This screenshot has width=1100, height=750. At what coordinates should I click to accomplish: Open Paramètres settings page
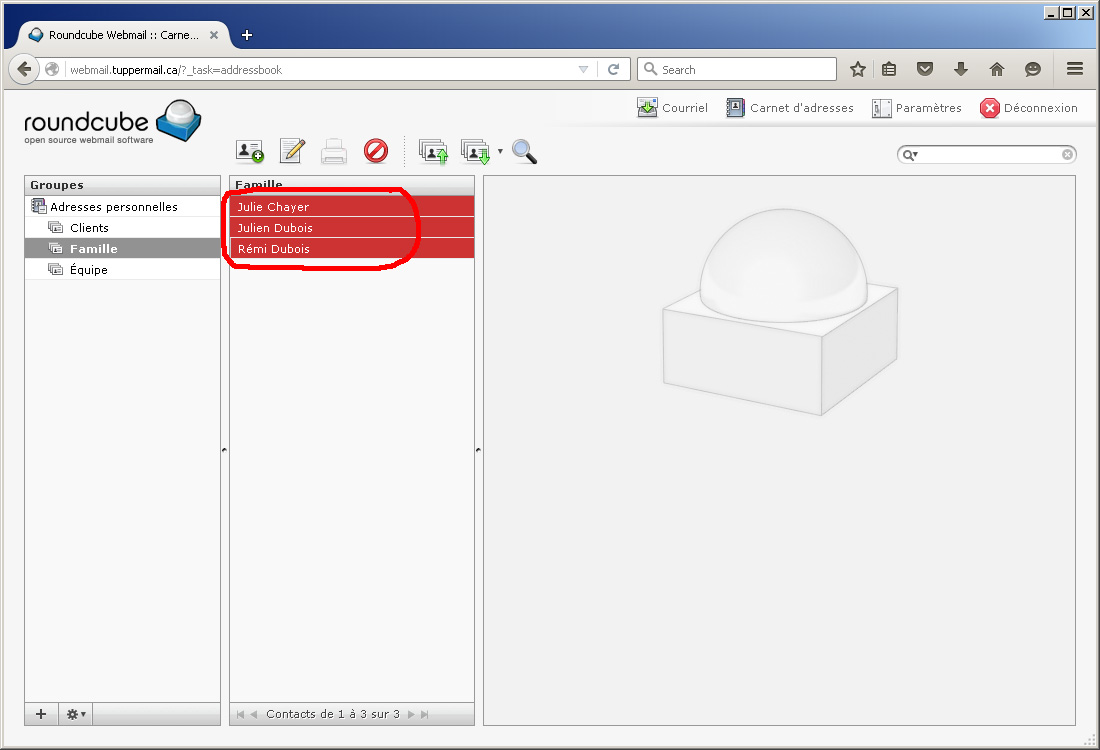point(916,108)
